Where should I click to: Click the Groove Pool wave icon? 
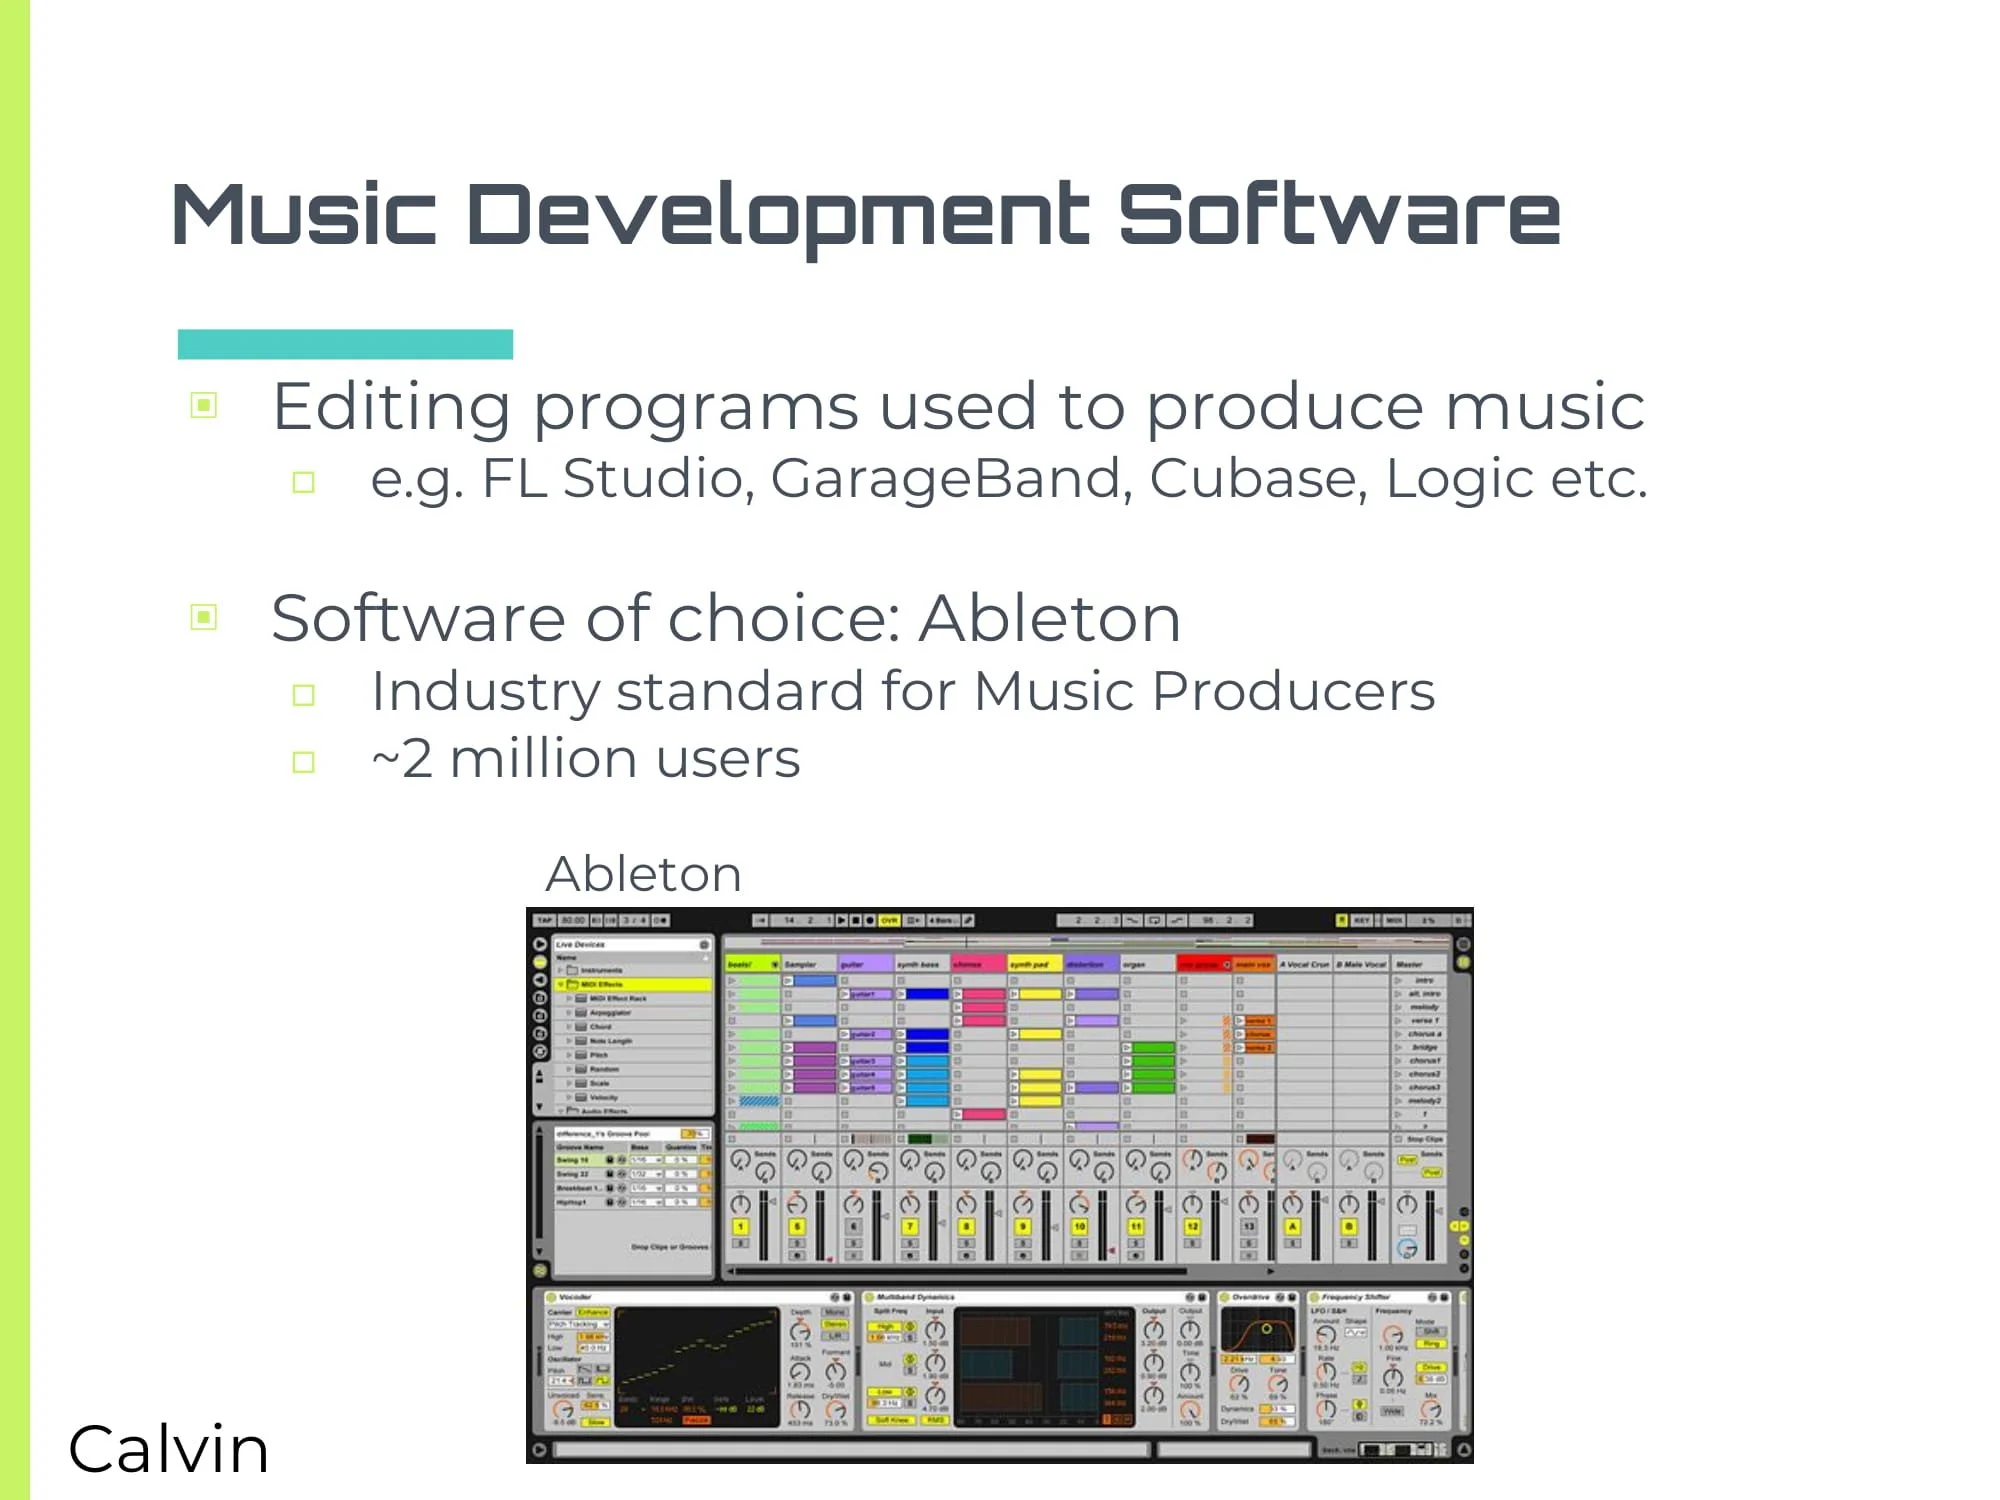point(540,1270)
